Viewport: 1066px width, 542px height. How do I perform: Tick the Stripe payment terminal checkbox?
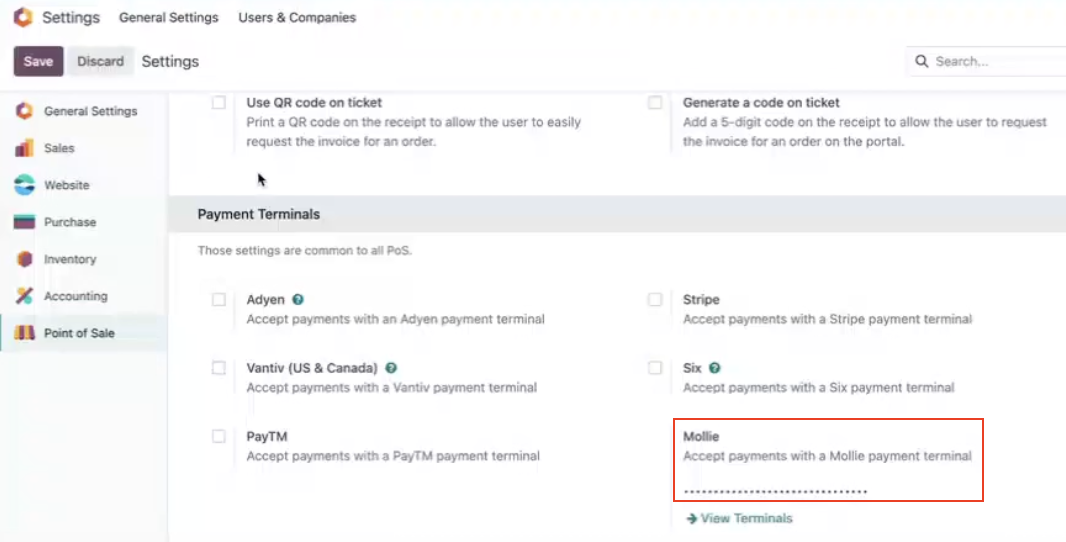click(655, 299)
